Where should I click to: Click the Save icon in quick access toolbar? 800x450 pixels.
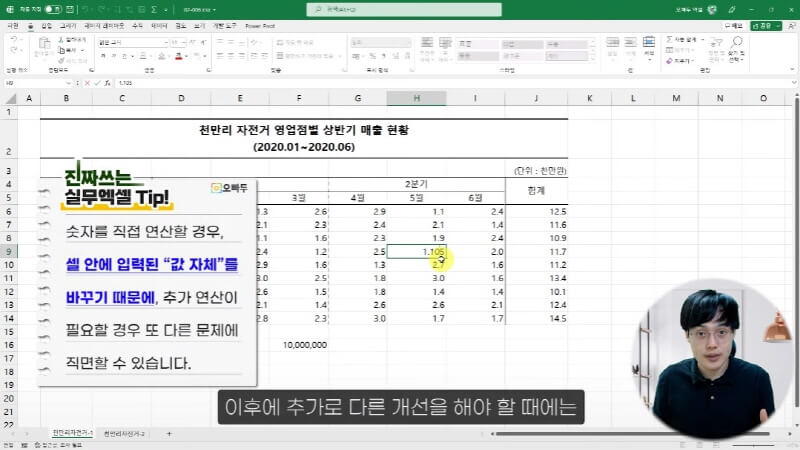tap(70, 9)
